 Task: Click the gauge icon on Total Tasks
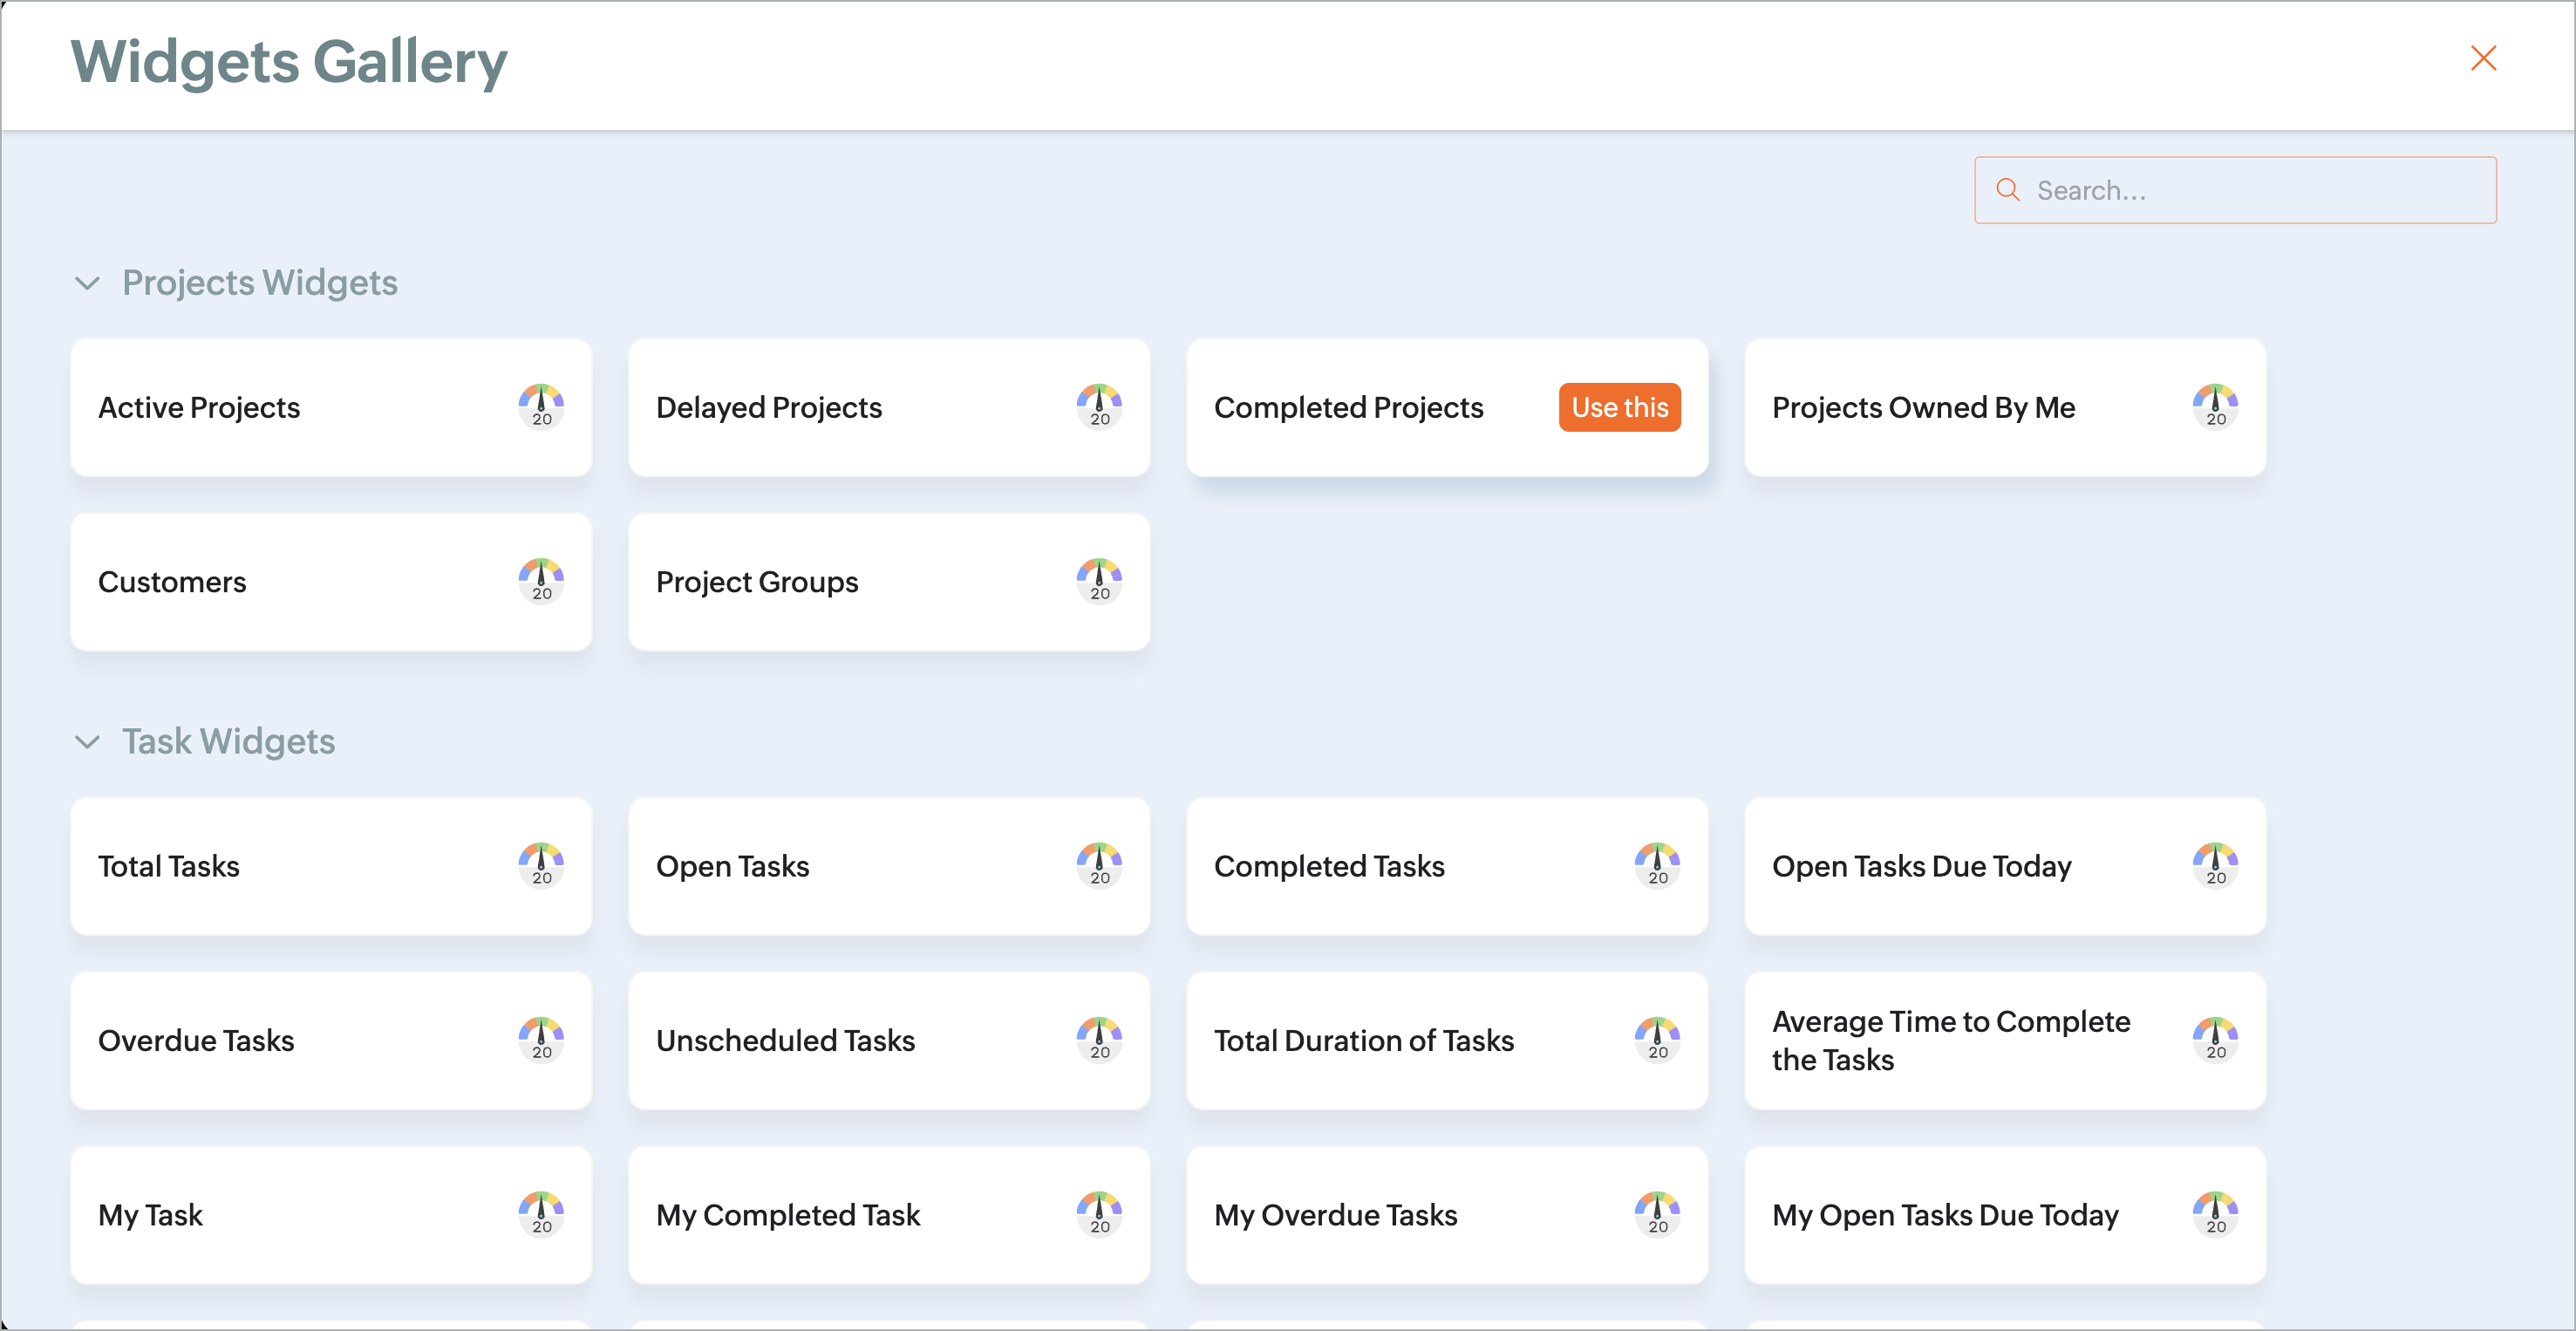541,865
